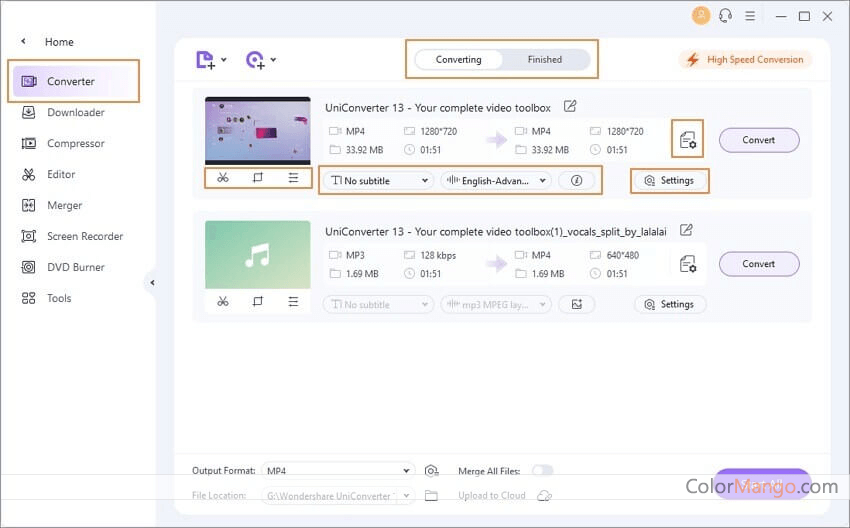Trim the first video with scissors
This screenshot has width=850, height=528.
223,178
